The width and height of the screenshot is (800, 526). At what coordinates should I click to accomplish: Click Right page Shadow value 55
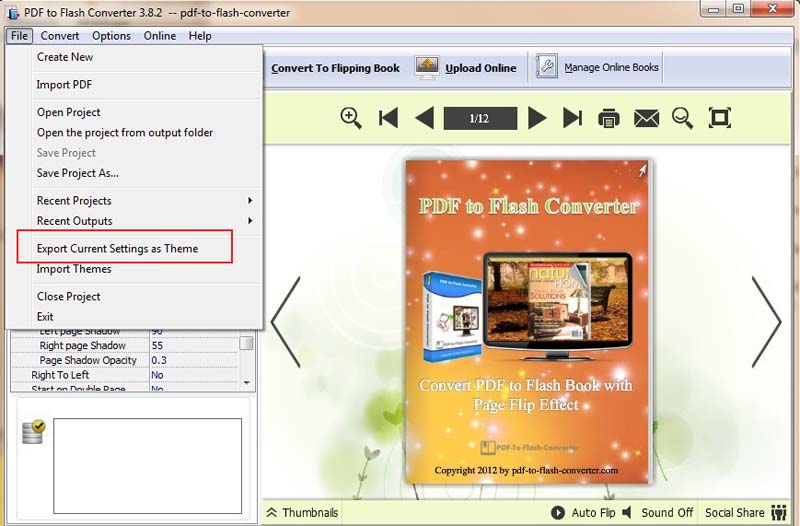coord(157,345)
